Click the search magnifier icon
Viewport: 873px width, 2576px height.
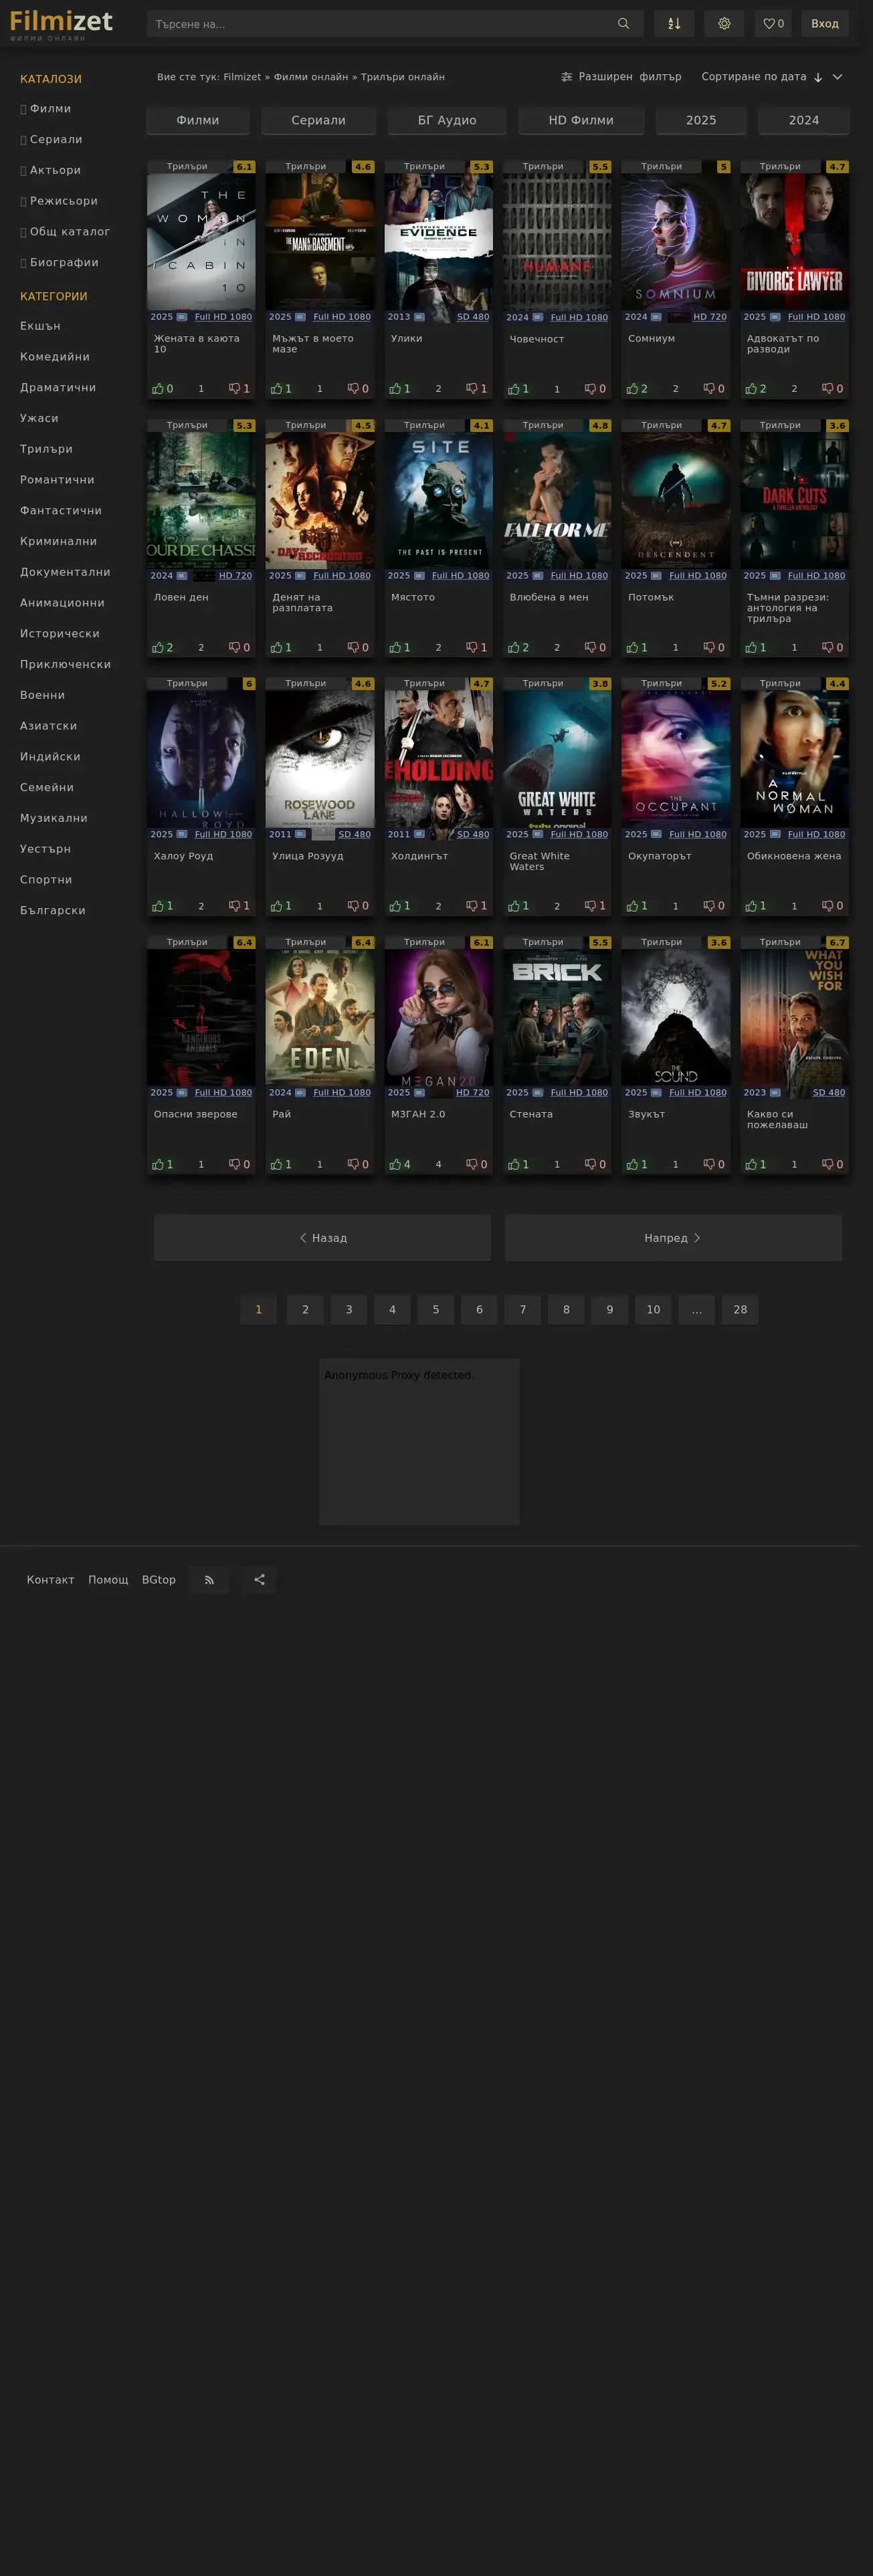point(623,24)
